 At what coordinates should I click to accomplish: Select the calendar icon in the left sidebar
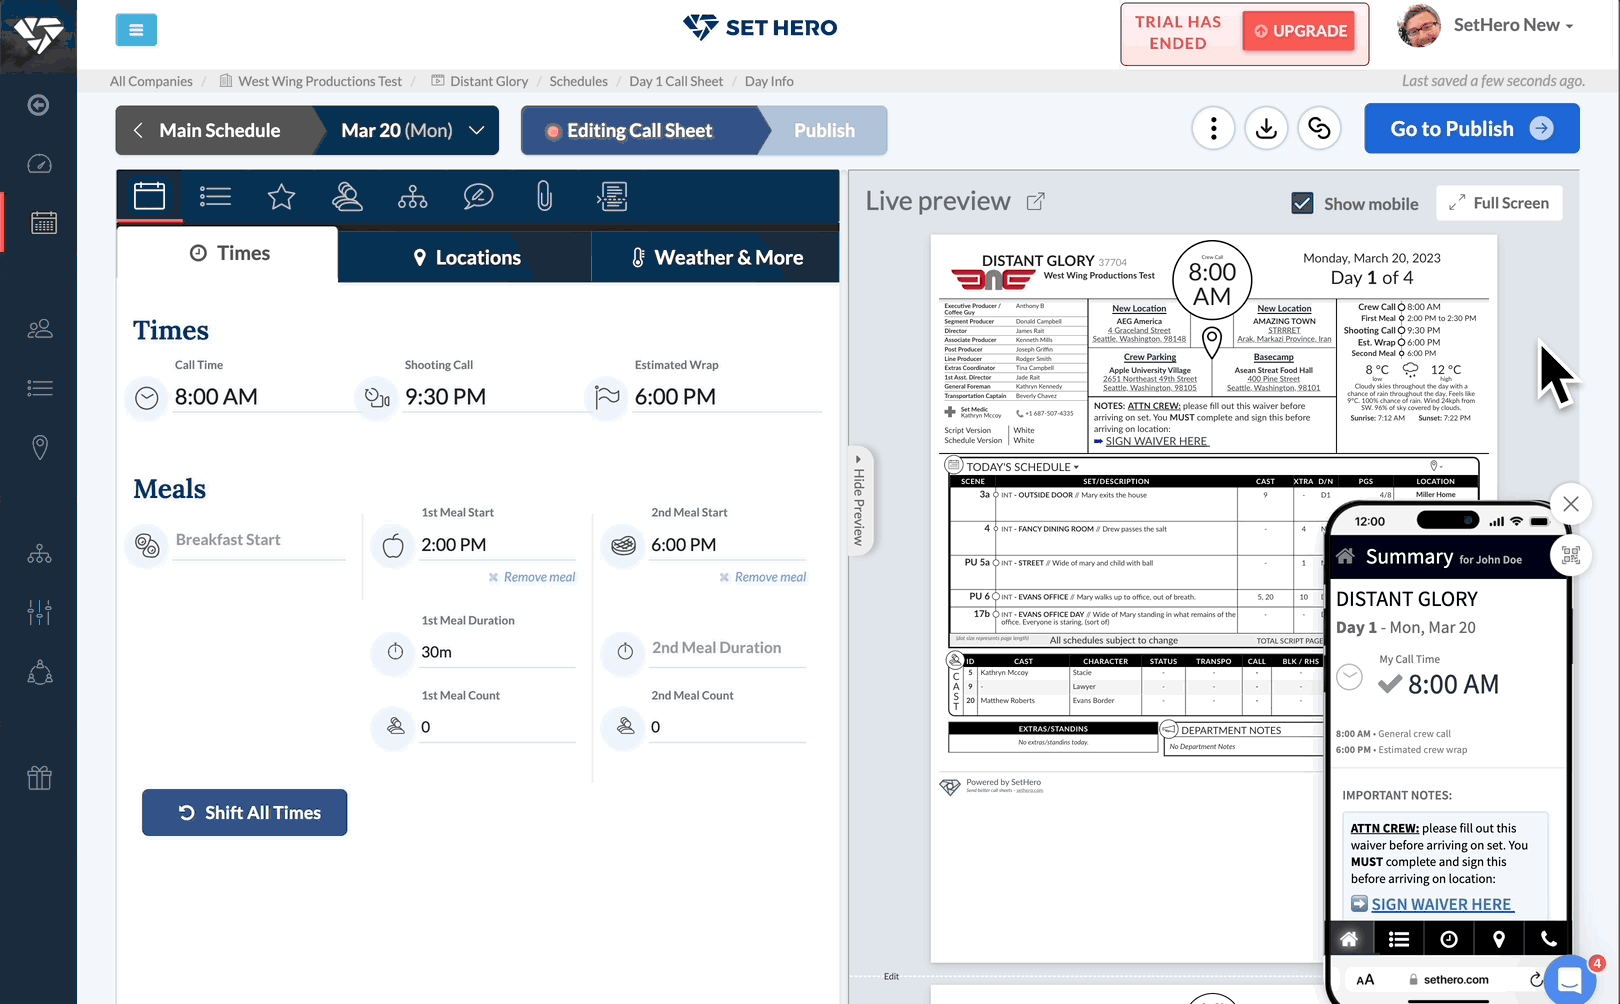(43, 222)
